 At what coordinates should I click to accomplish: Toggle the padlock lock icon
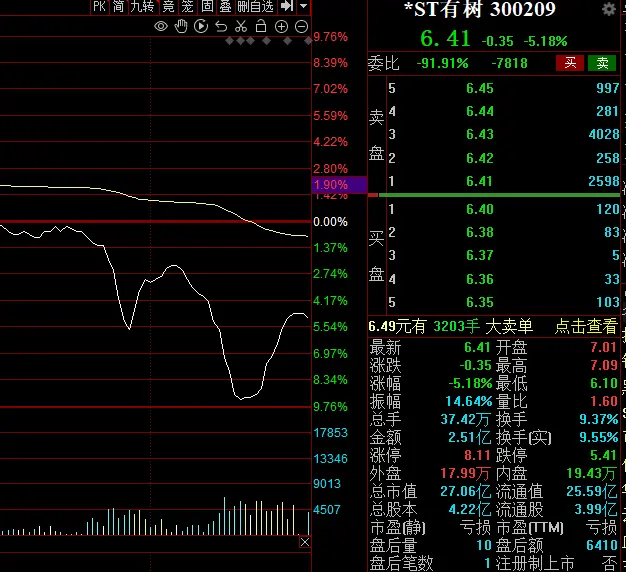(x=261, y=26)
